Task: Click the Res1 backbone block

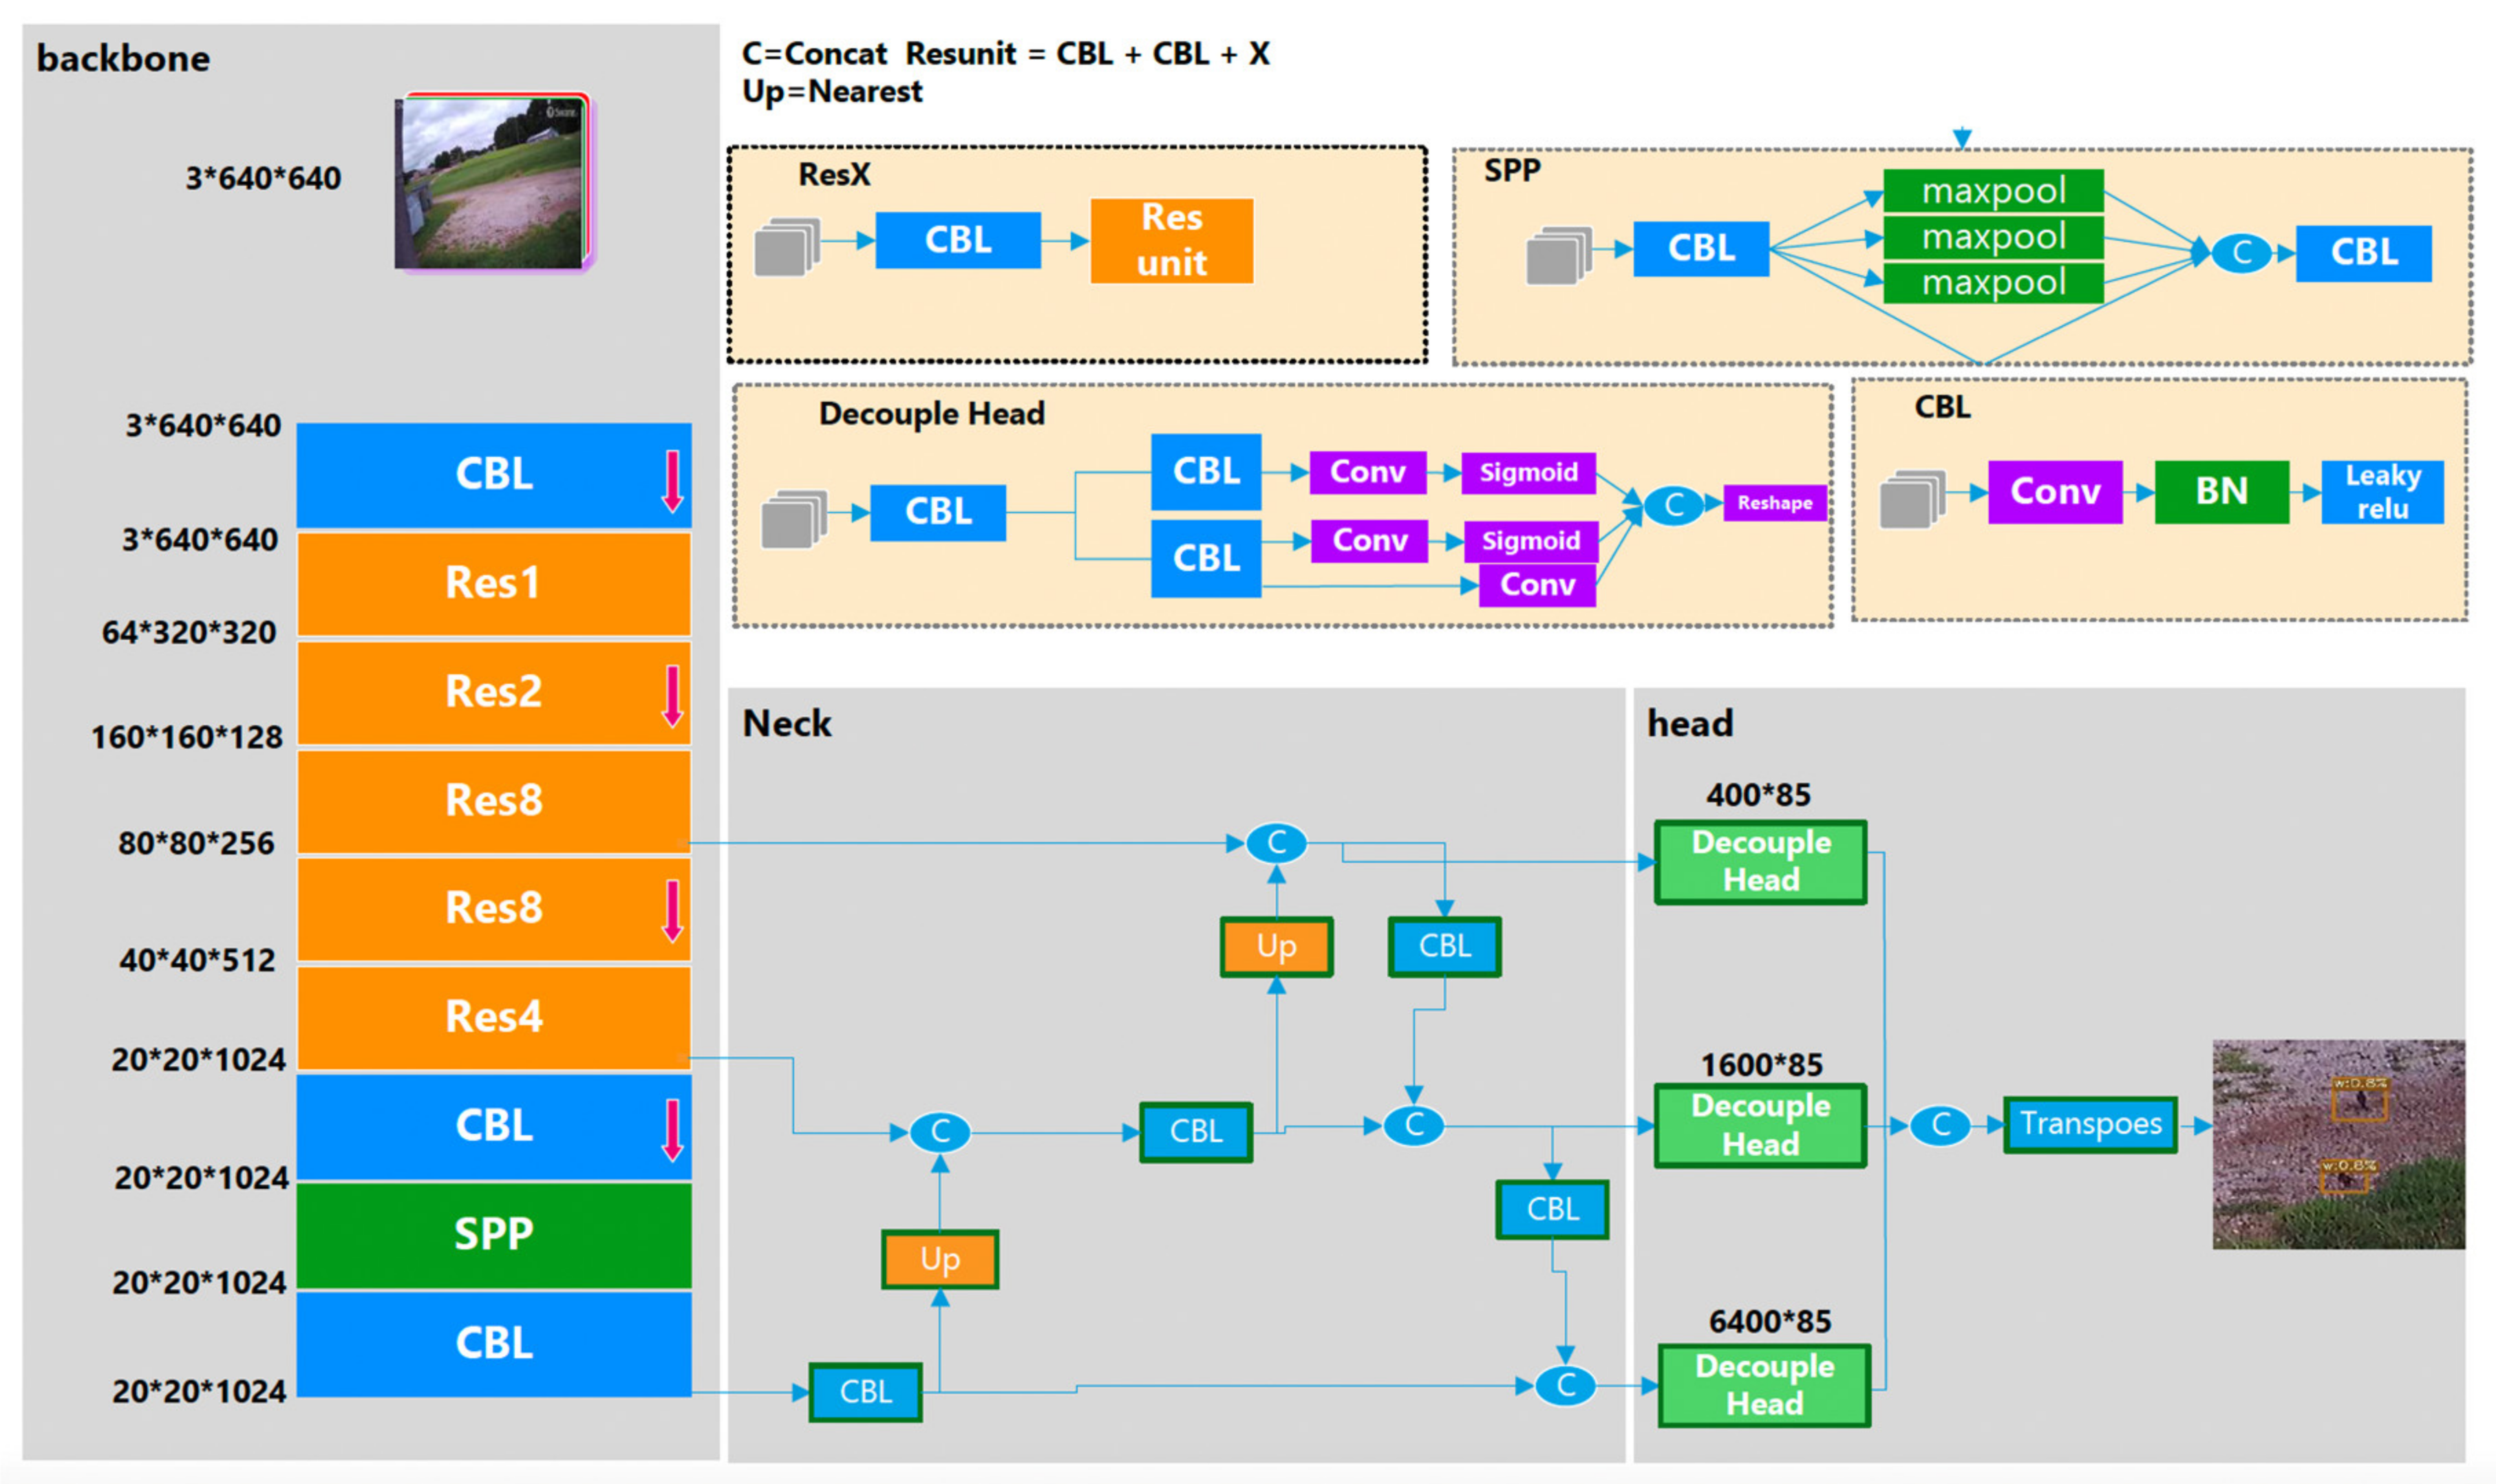Action: [493, 583]
